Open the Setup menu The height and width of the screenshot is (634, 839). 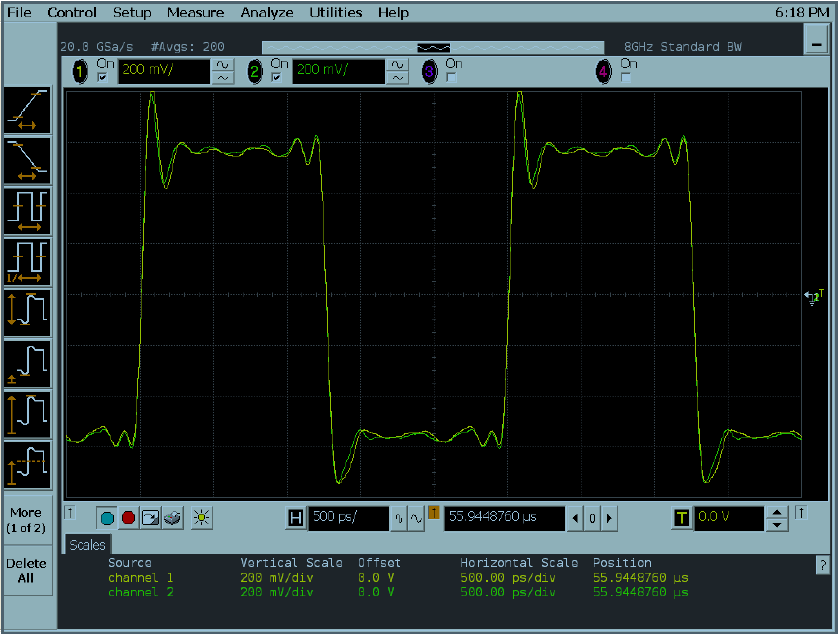[132, 12]
